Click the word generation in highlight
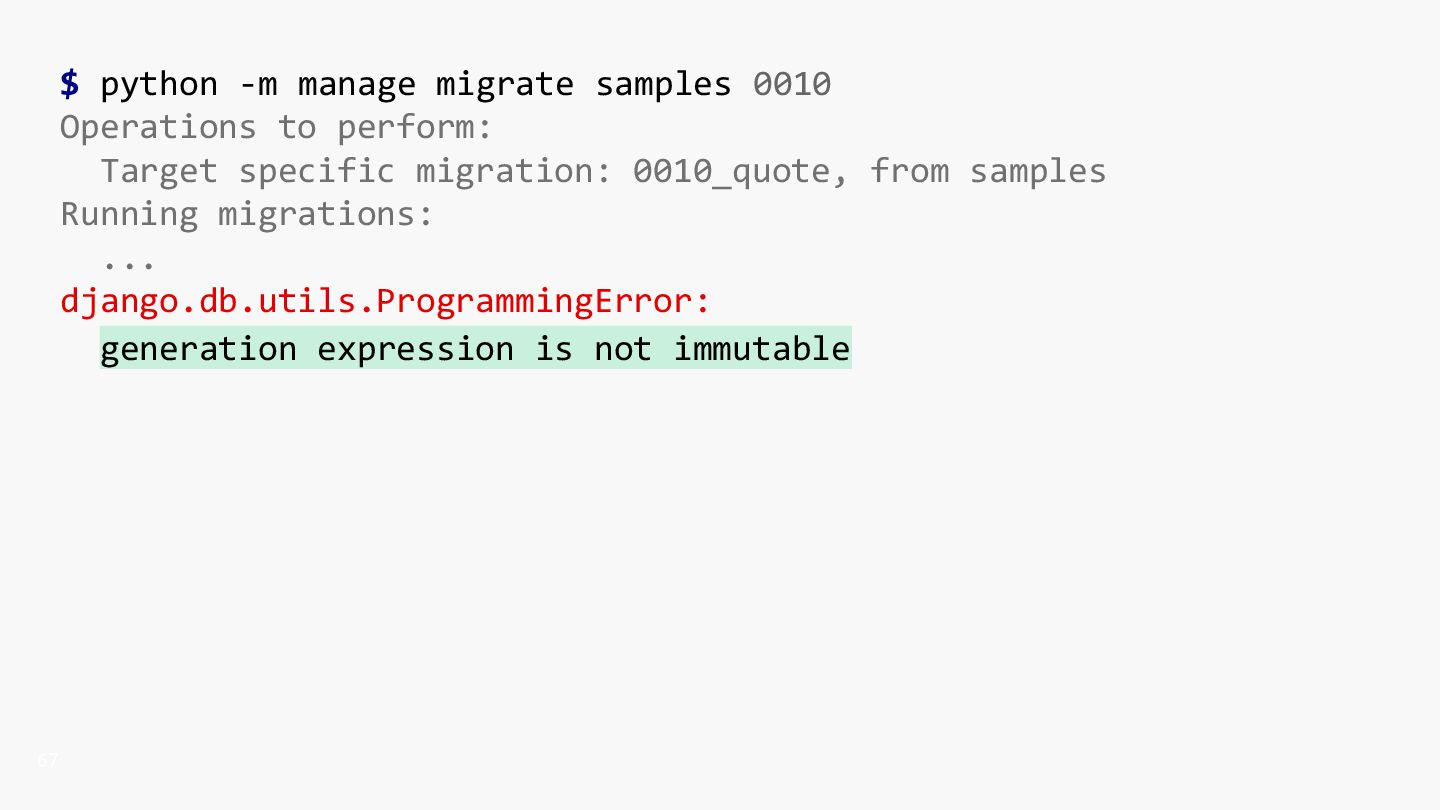This screenshot has height=810, width=1440. (198, 350)
